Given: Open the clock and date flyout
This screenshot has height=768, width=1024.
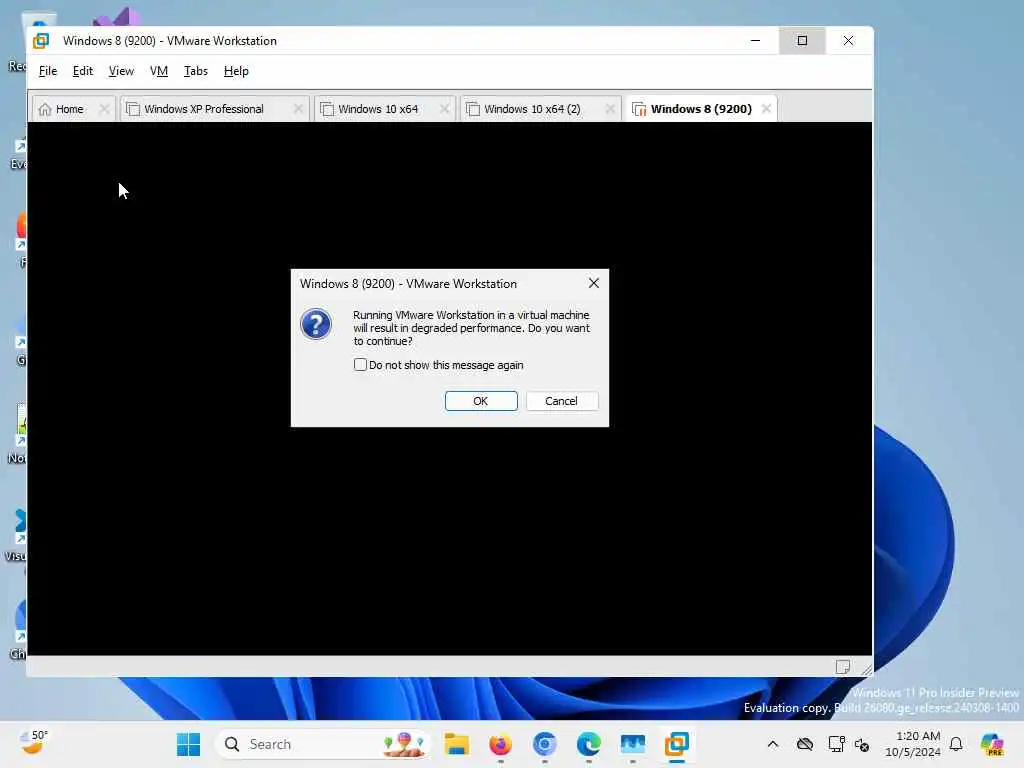Looking at the screenshot, I should pyautogui.click(x=913, y=744).
